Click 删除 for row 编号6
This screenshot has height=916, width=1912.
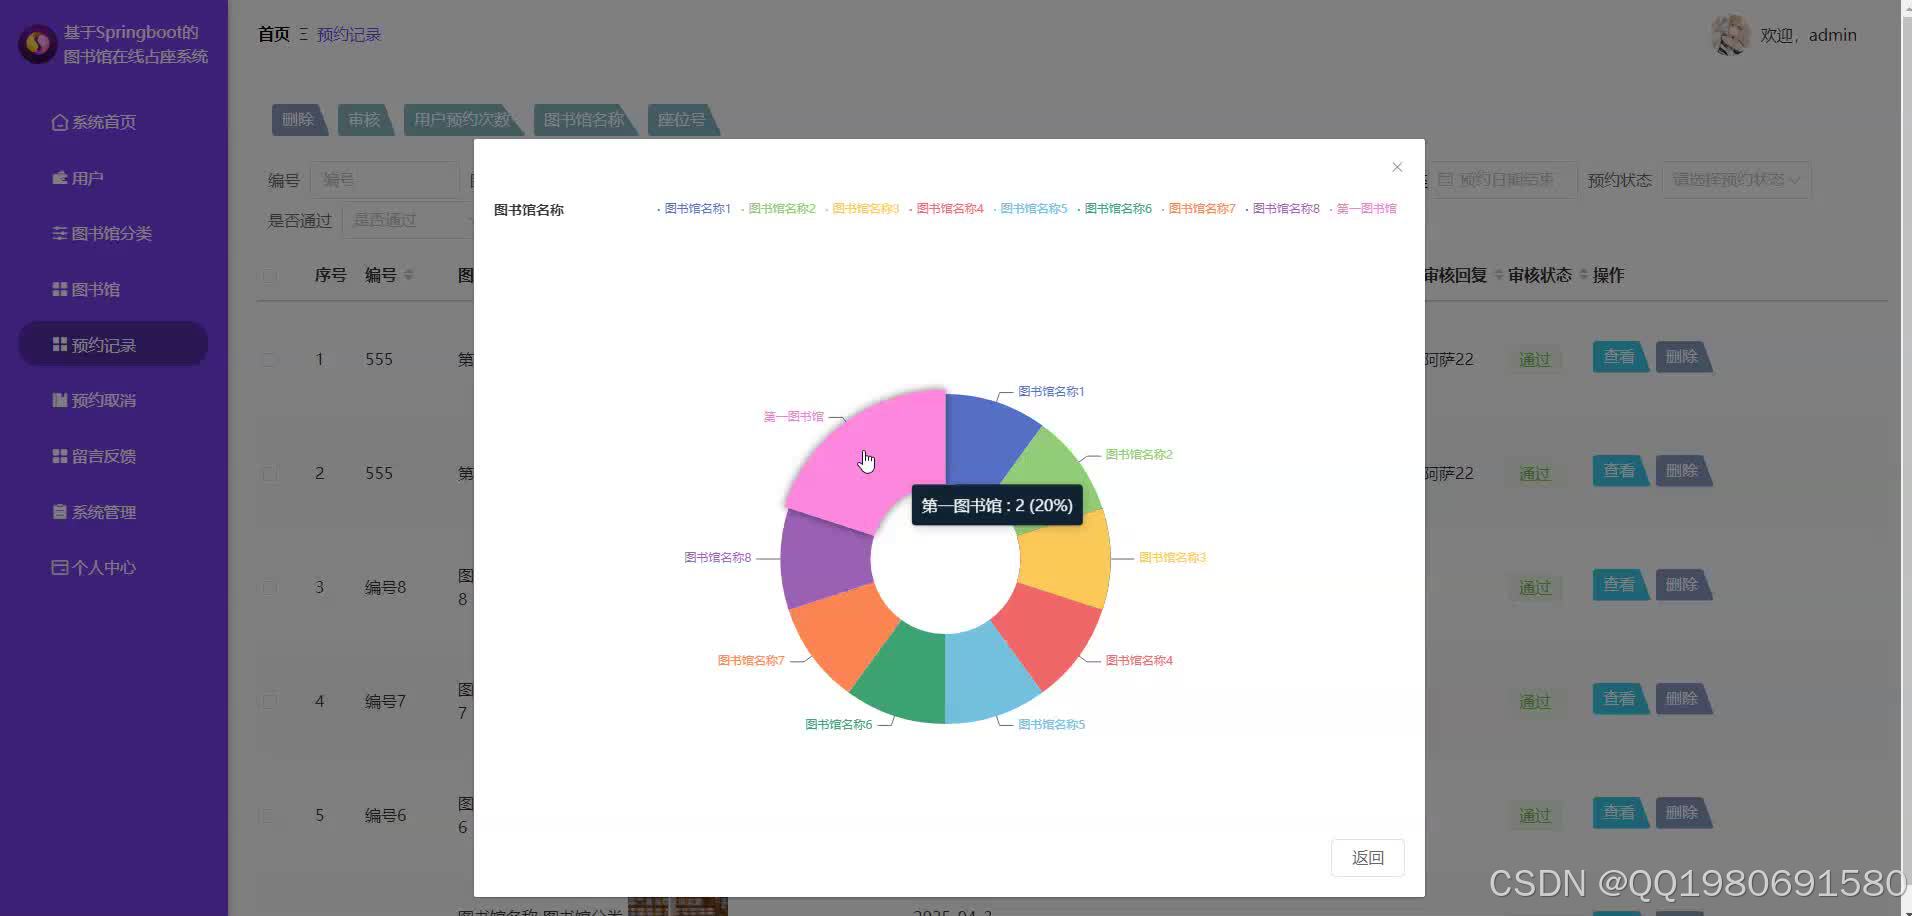[x=1683, y=813]
